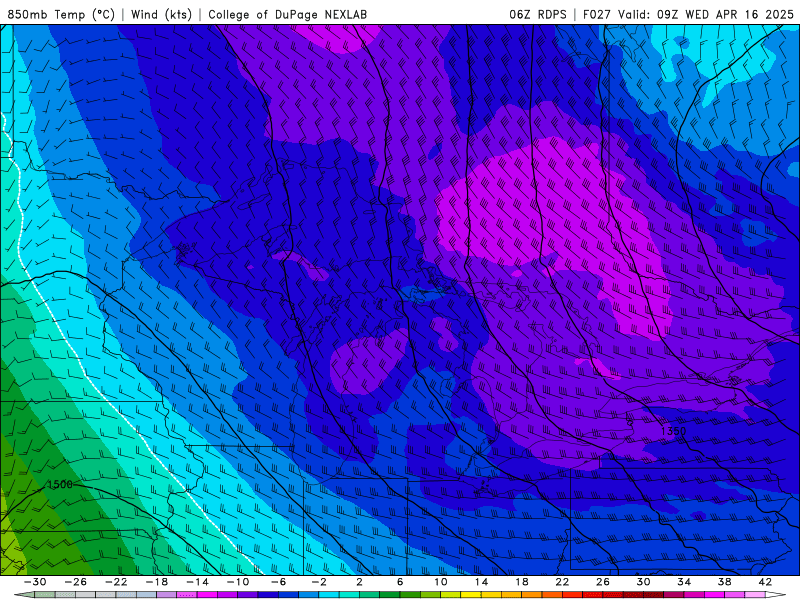Click the -18 color scale label
The image size is (800, 600).
pos(157,582)
